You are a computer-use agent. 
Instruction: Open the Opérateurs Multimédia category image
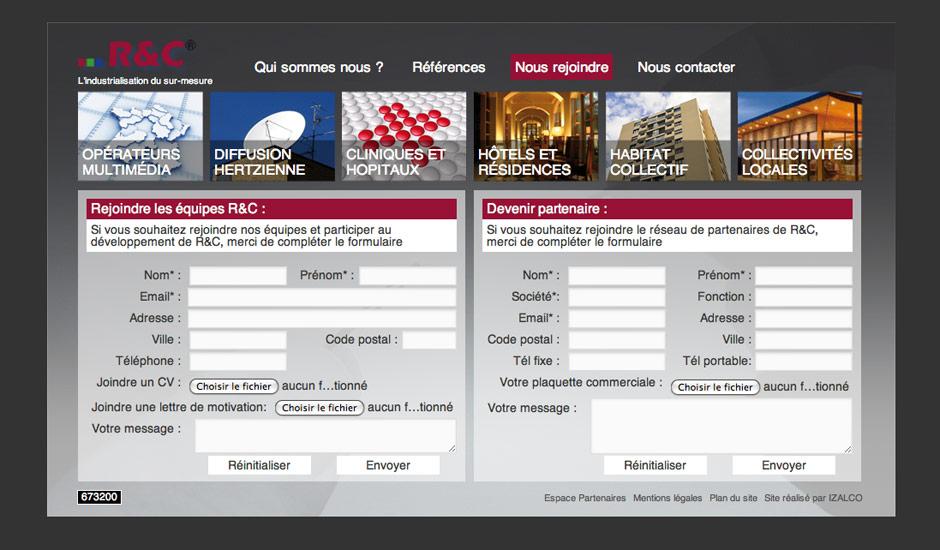tap(140, 136)
